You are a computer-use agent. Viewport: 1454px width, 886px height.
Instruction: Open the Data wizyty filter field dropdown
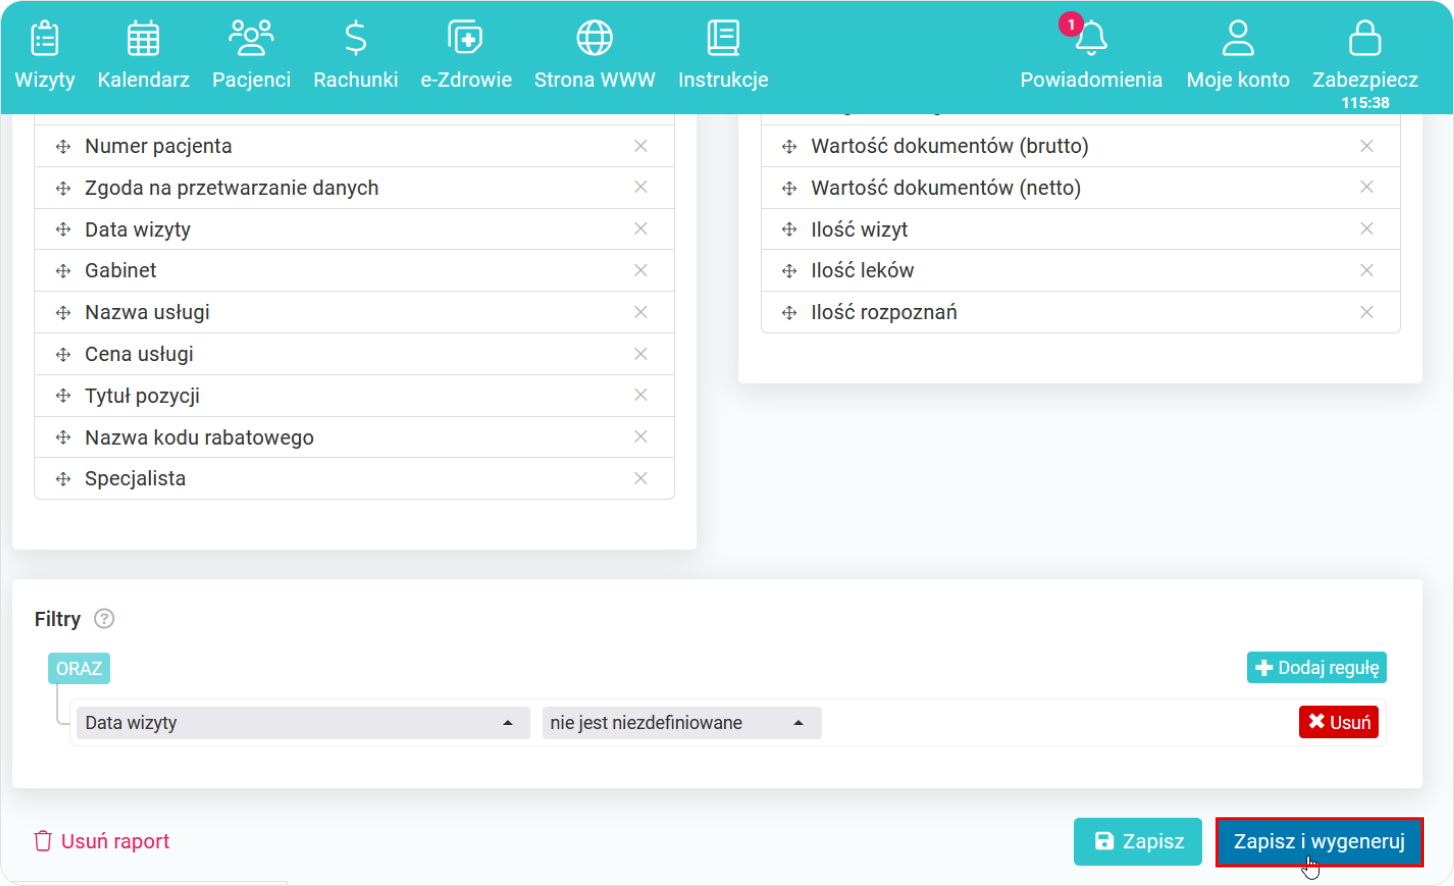coord(303,723)
